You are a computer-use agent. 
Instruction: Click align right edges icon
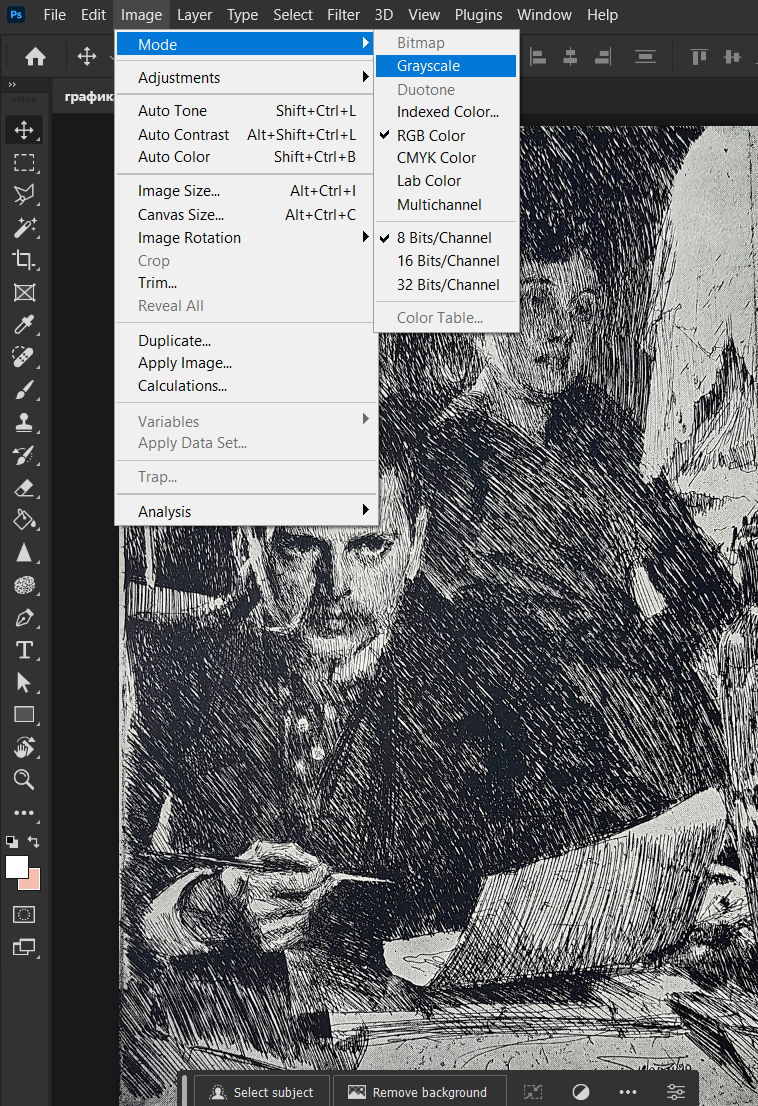point(603,56)
